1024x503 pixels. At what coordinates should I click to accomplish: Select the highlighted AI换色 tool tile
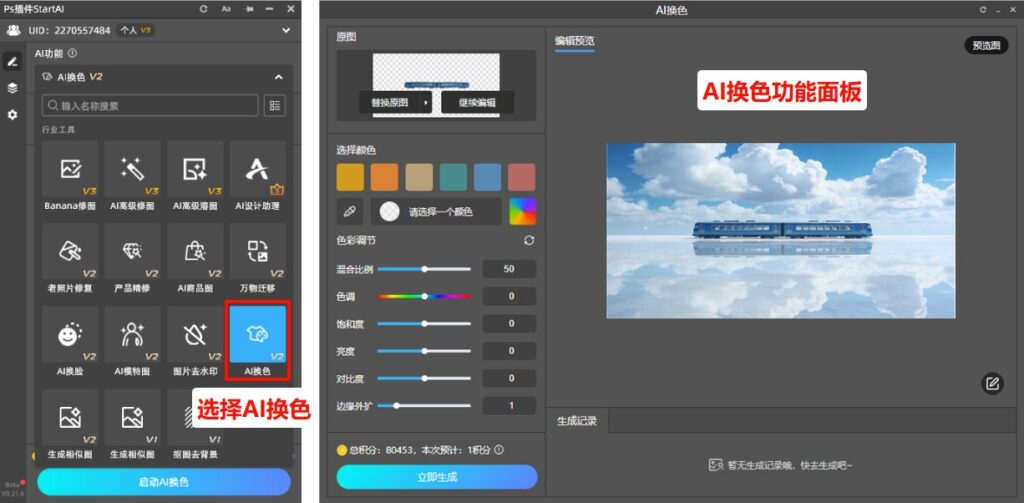click(258, 334)
